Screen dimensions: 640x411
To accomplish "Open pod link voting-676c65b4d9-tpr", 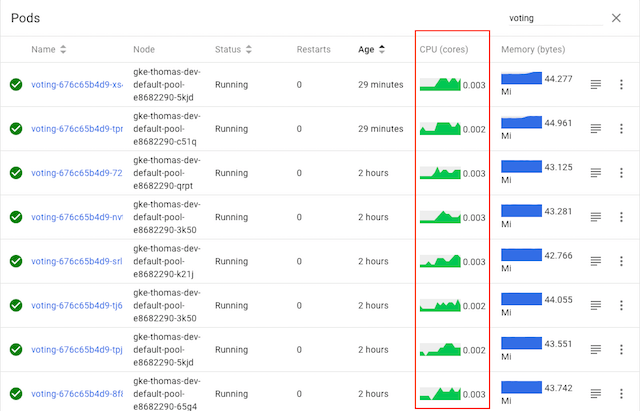I will point(77,129).
